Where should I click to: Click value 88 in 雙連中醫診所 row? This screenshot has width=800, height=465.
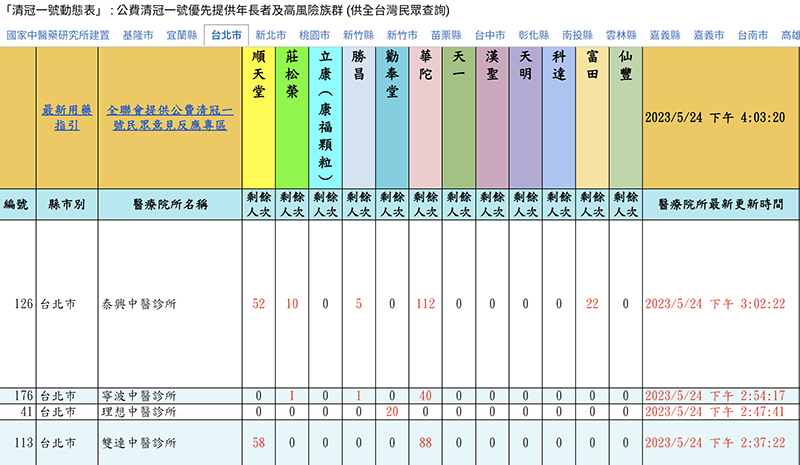[x=426, y=443]
